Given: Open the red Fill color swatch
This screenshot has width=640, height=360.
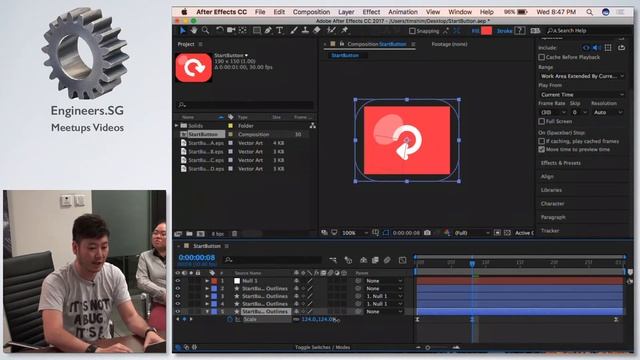Looking at the screenshot, I should [487, 31].
